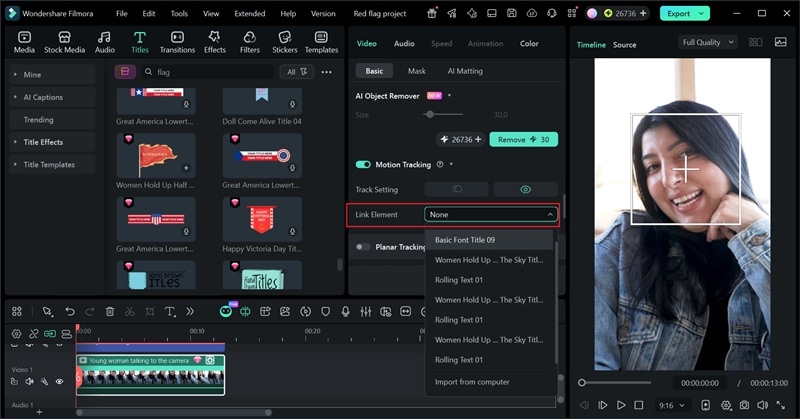Open the Audio library
Screen dimensions: 800x419
pyautogui.click(x=105, y=42)
